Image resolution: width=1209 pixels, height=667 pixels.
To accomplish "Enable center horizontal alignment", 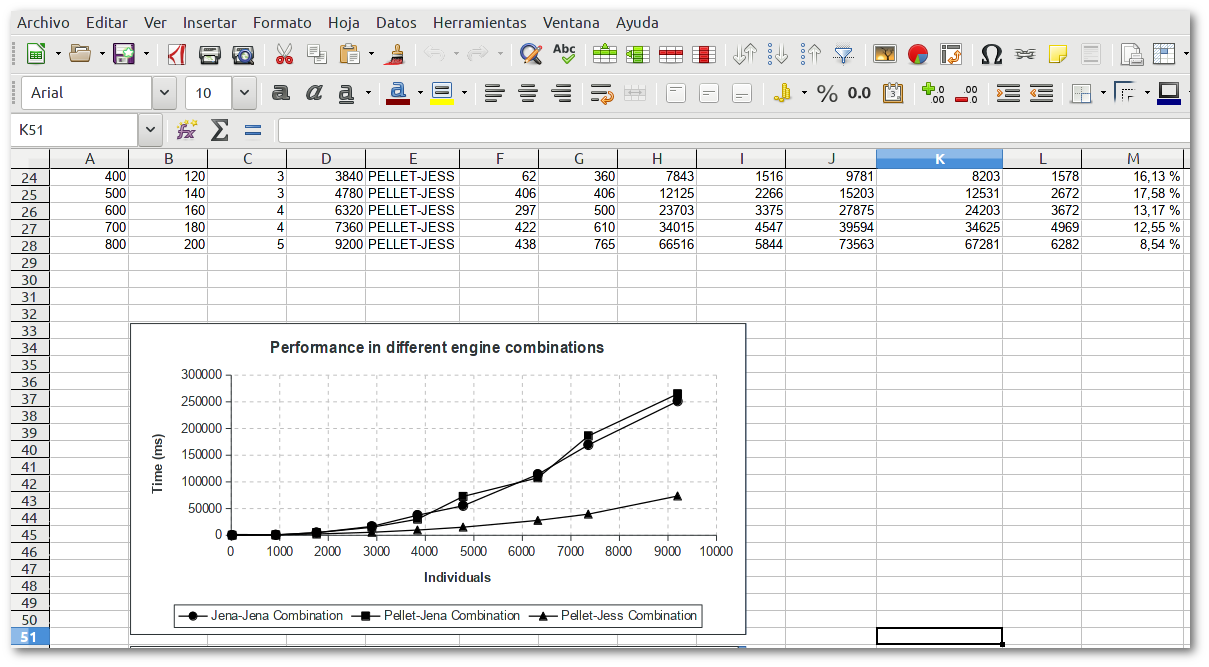I will (x=528, y=93).
